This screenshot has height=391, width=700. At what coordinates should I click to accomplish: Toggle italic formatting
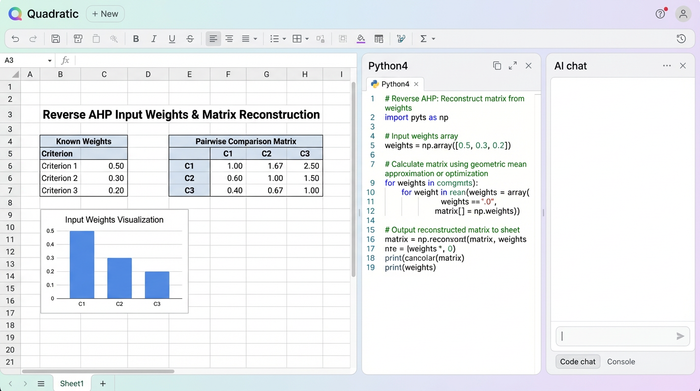(154, 39)
